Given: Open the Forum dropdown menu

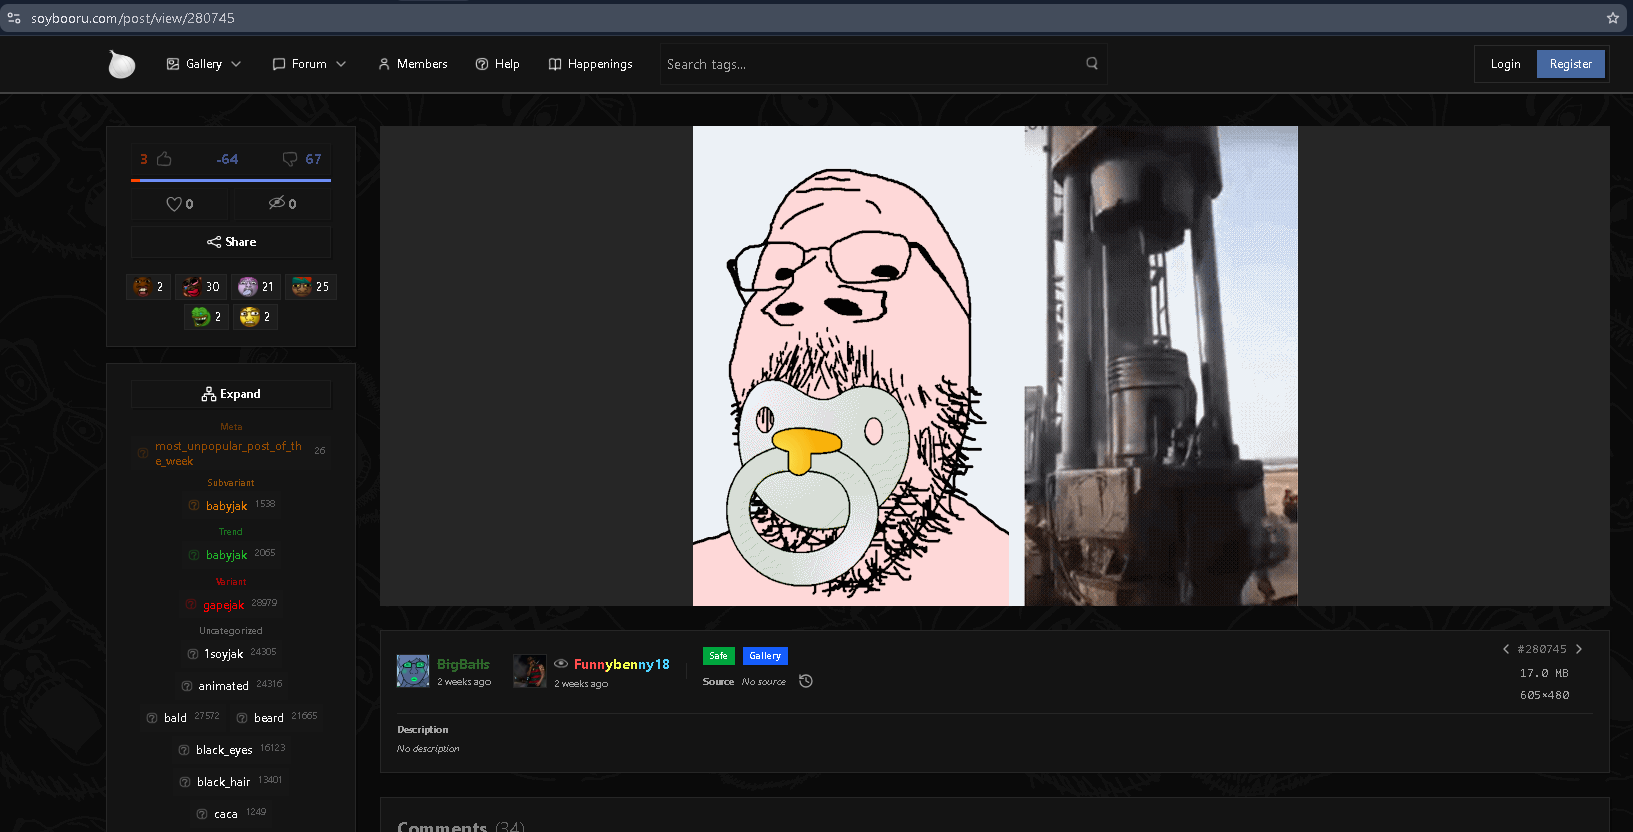Looking at the screenshot, I should (309, 64).
